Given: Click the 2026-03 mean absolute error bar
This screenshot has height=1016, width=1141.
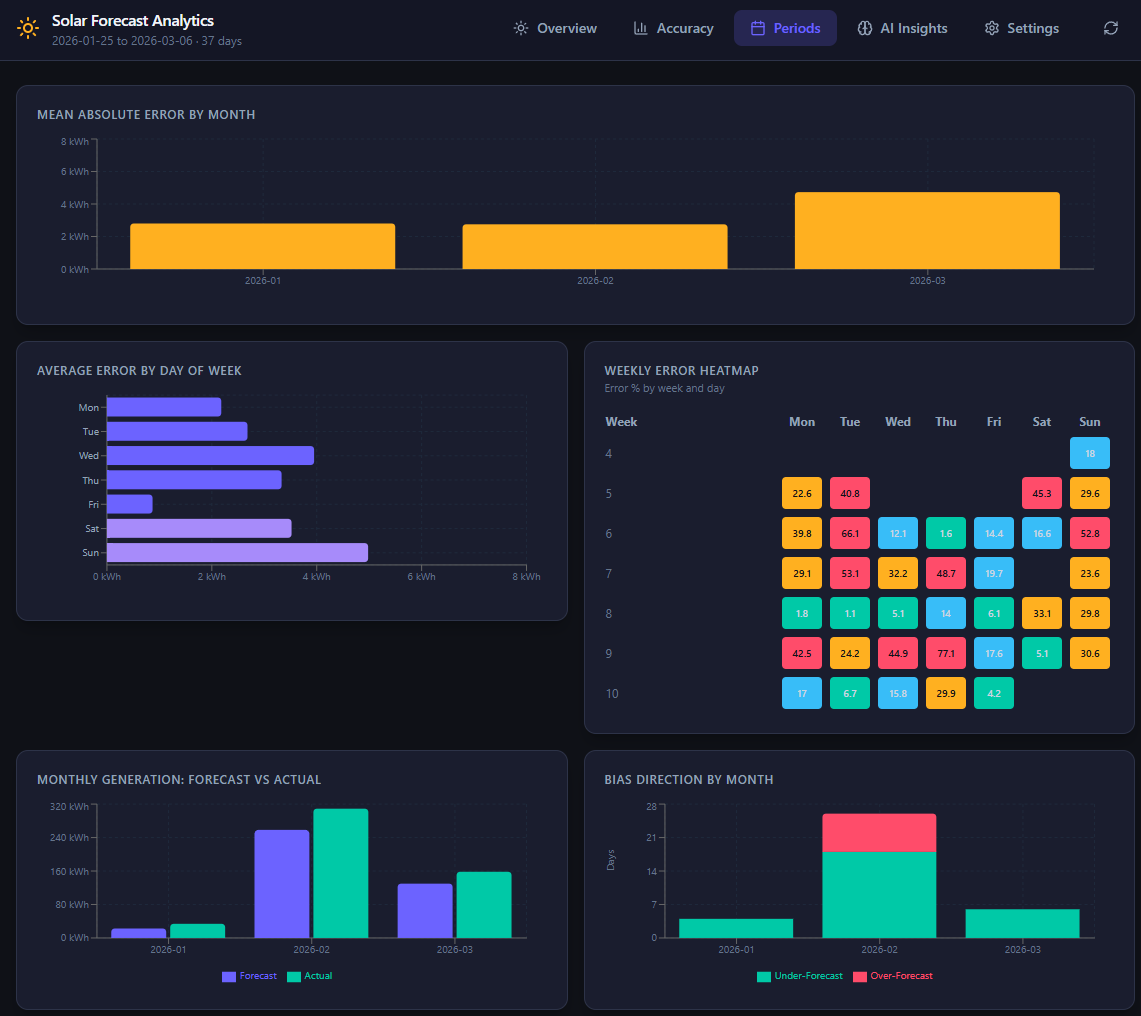Looking at the screenshot, I should coord(927,230).
